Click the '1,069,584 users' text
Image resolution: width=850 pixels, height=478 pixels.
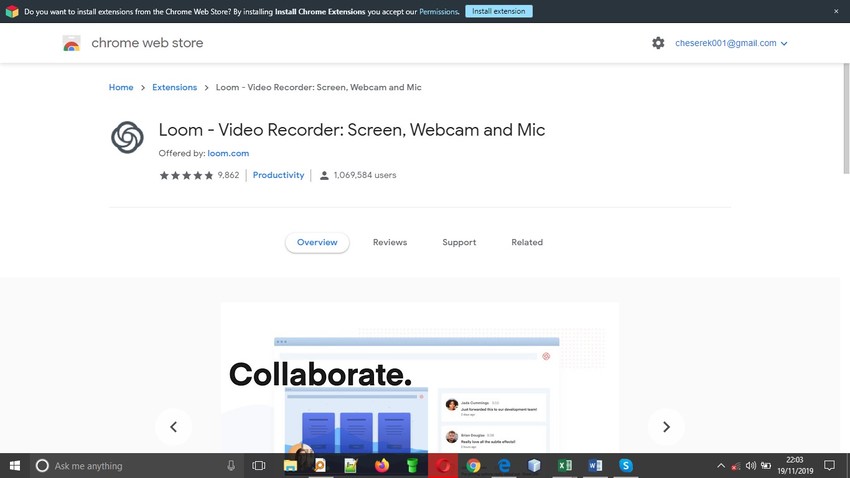(x=365, y=175)
